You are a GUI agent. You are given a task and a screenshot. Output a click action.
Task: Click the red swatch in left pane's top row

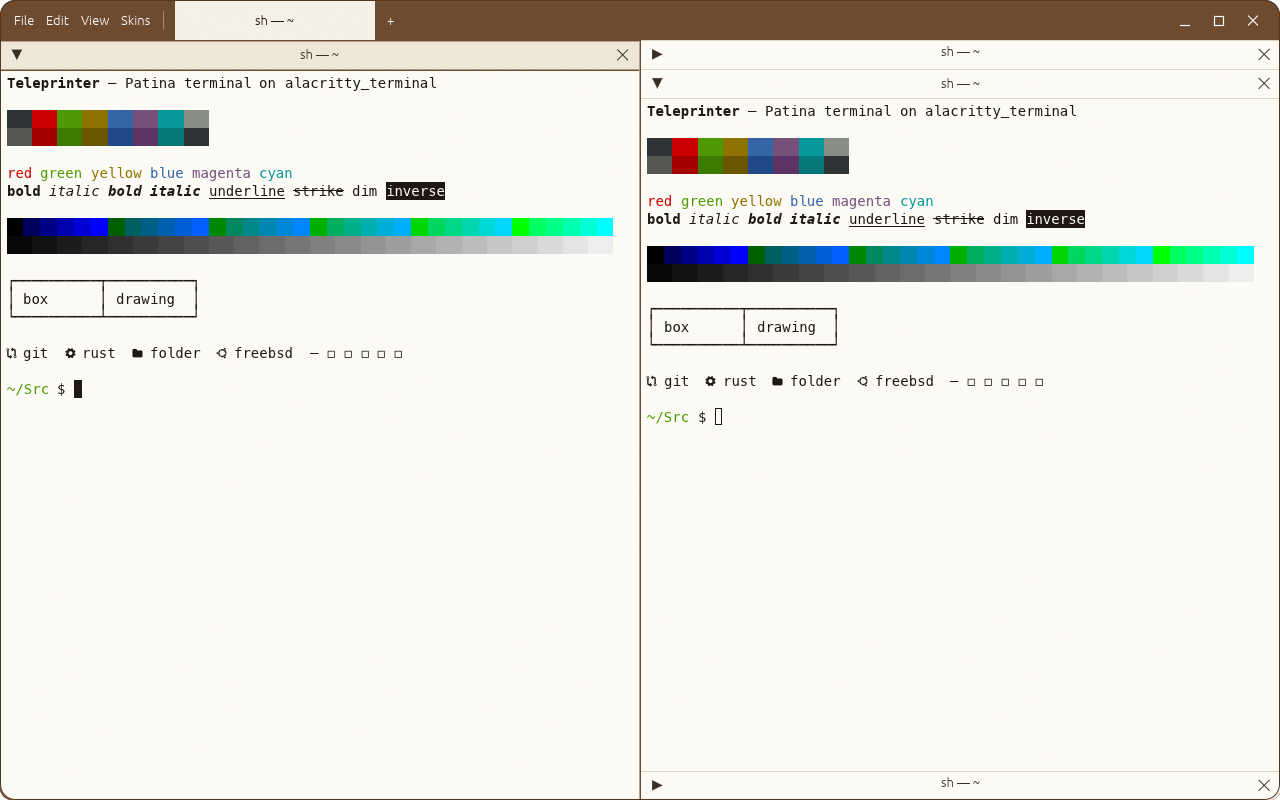[x=45, y=119]
